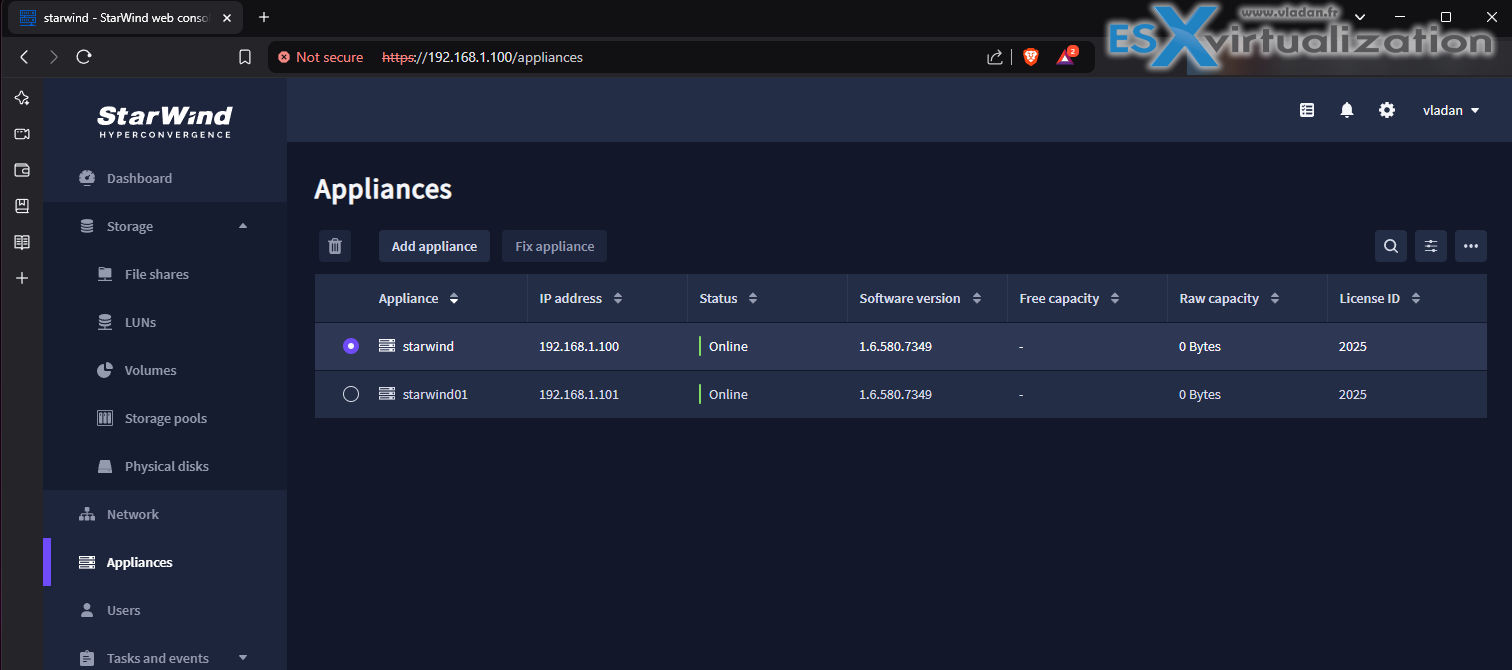Click Fix appliance button
Screen dimensions: 1512x670
pyautogui.click(x=555, y=246)
